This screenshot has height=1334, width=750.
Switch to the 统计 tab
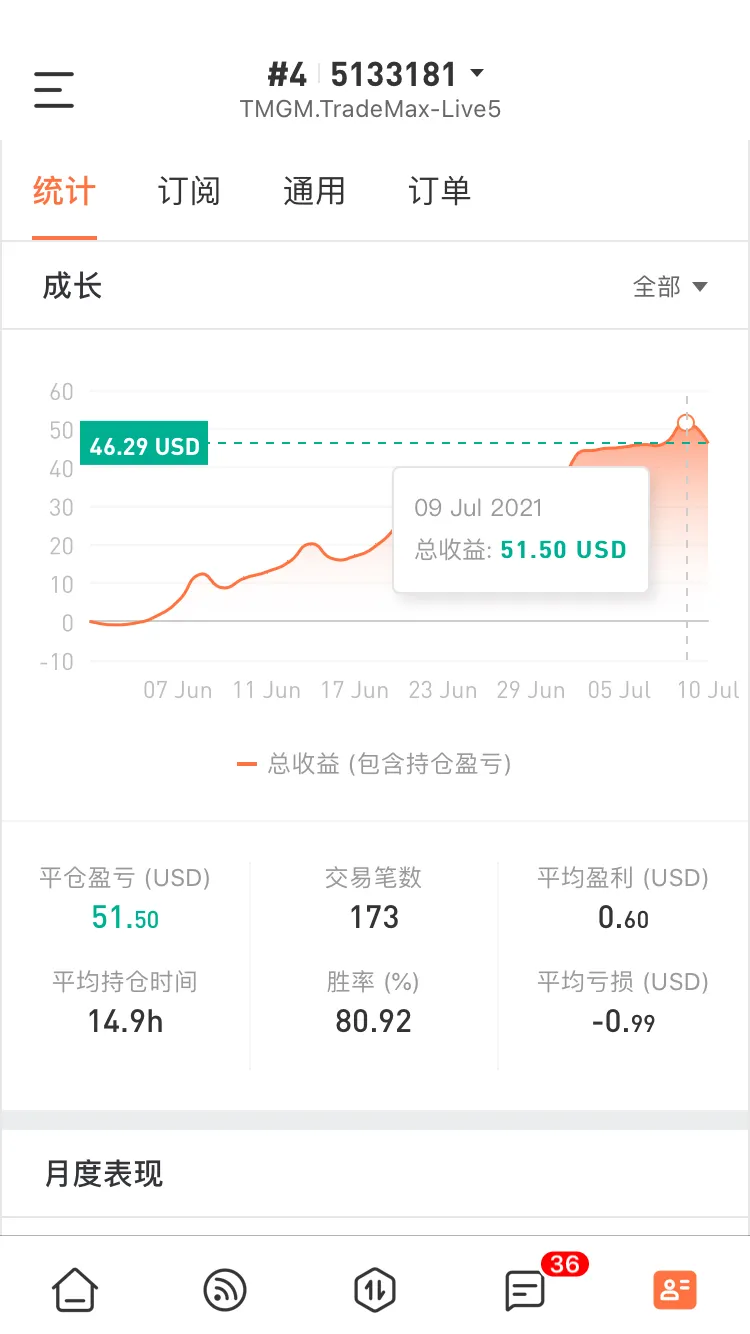click(64, 191)
